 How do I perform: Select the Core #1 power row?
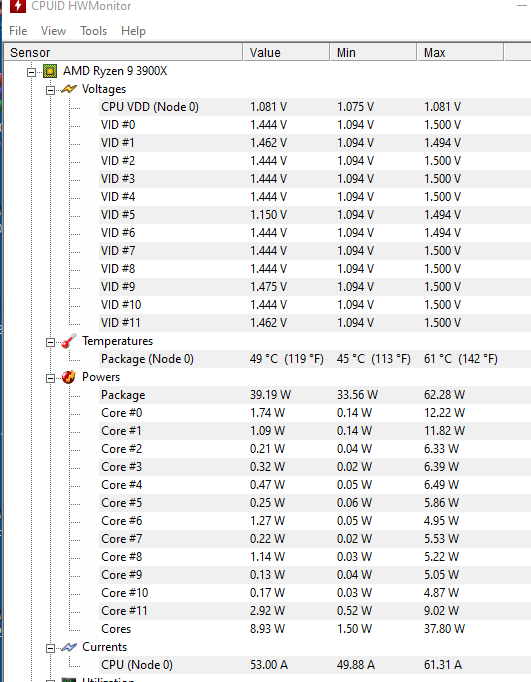315,431
